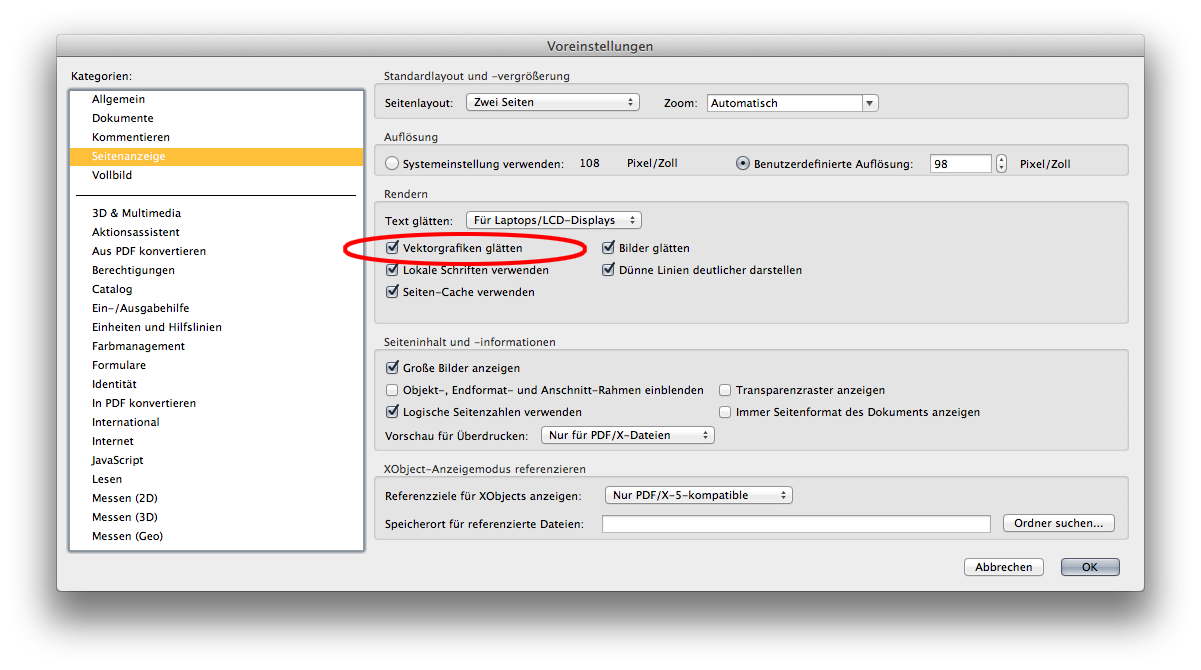Toggle Bilder glätten checkbox
The width and height of the screenshot is (1201, 670).
click(608, 247)
